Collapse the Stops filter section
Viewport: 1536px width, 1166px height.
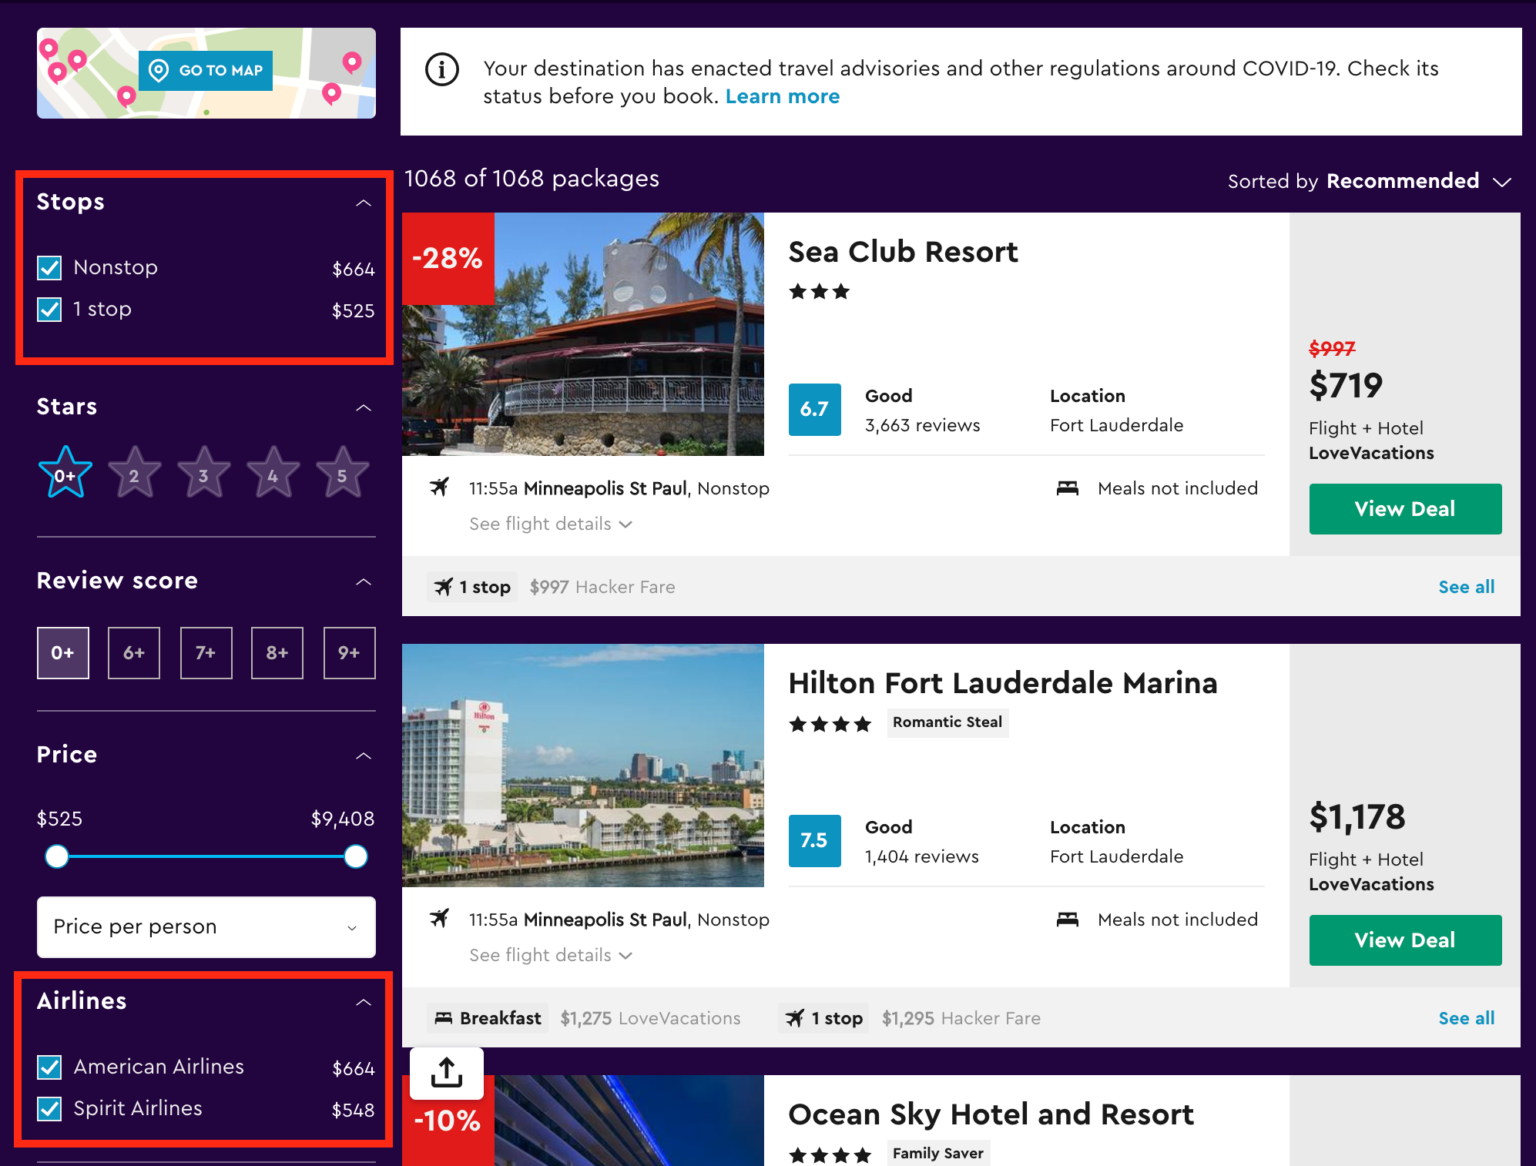coord(363,203)
